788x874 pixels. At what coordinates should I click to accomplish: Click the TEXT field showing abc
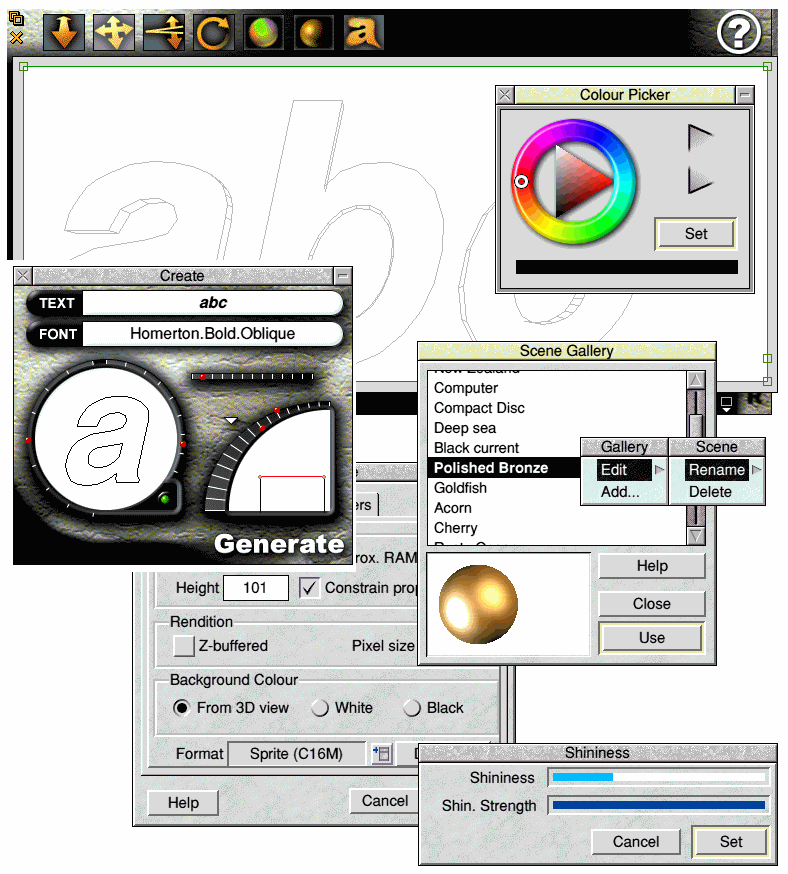tap(212, 303)
